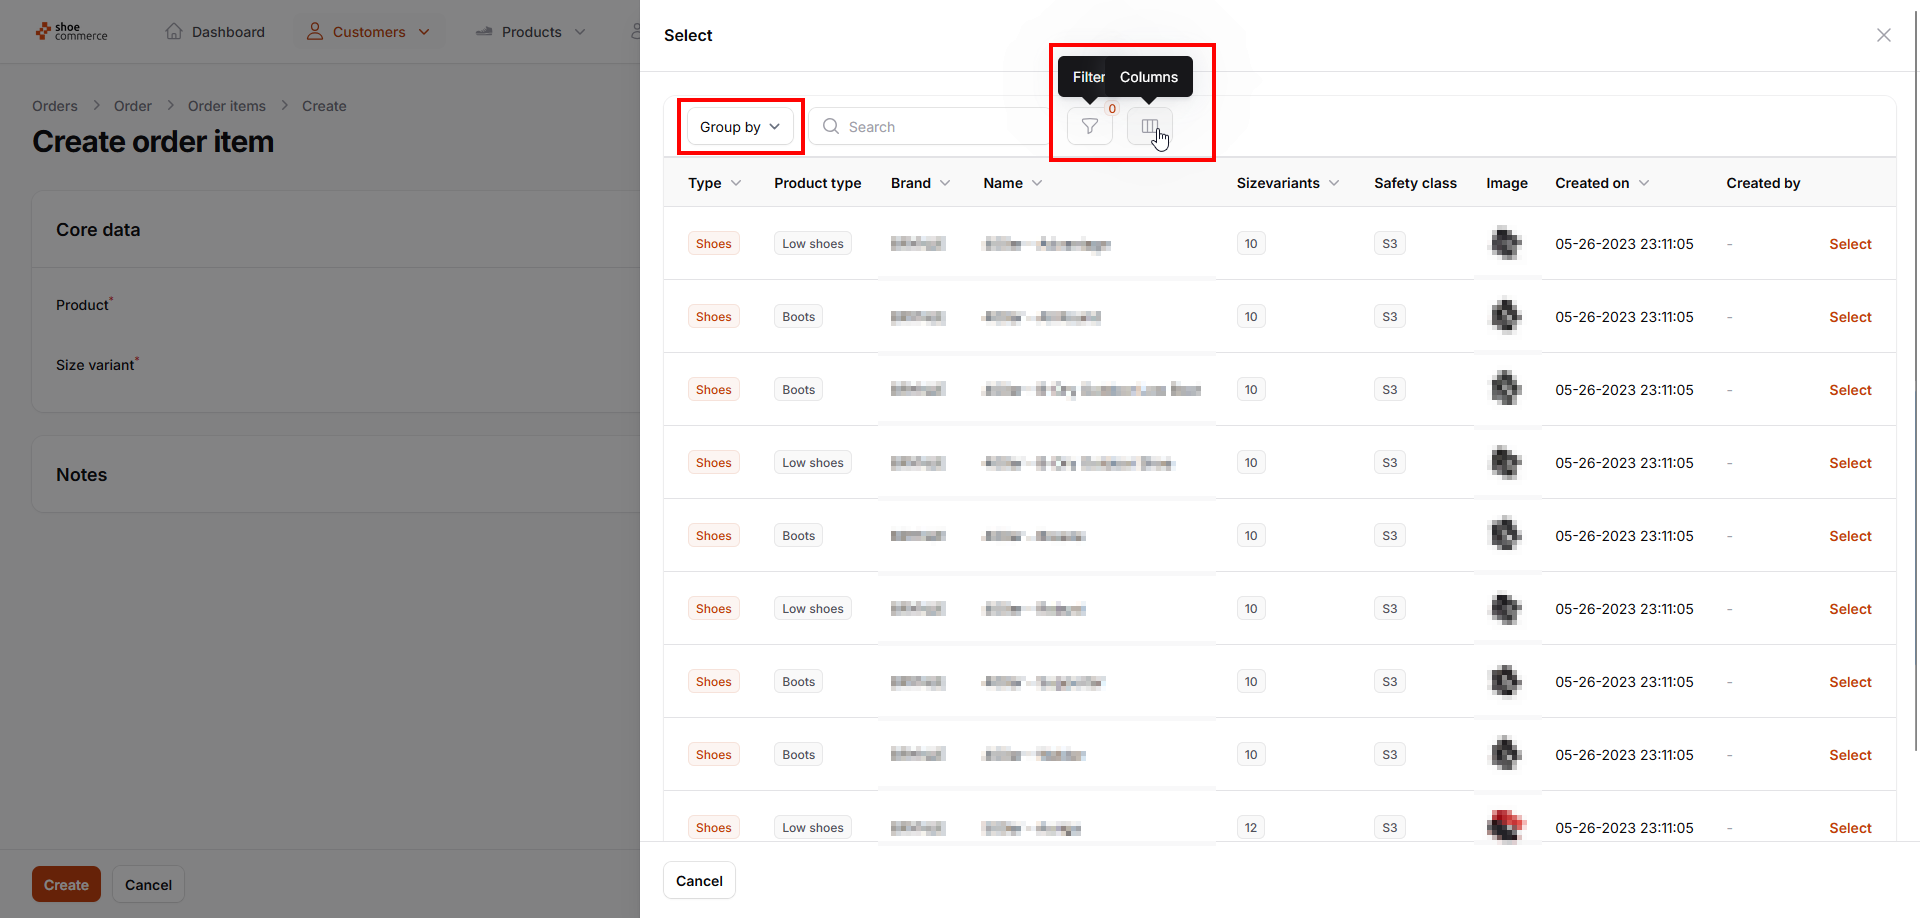This screenshot has height=918, width=1920.
Task: Close the Select dialog with the X
Action: 1884,35
